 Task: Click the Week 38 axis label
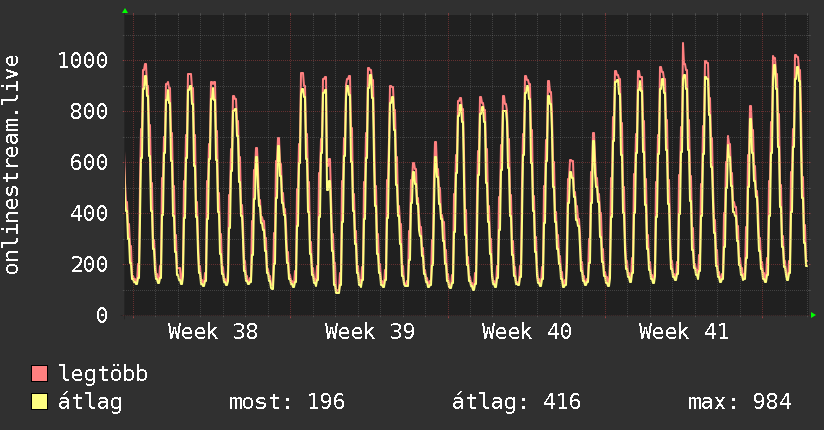click(x=213, y=332)
